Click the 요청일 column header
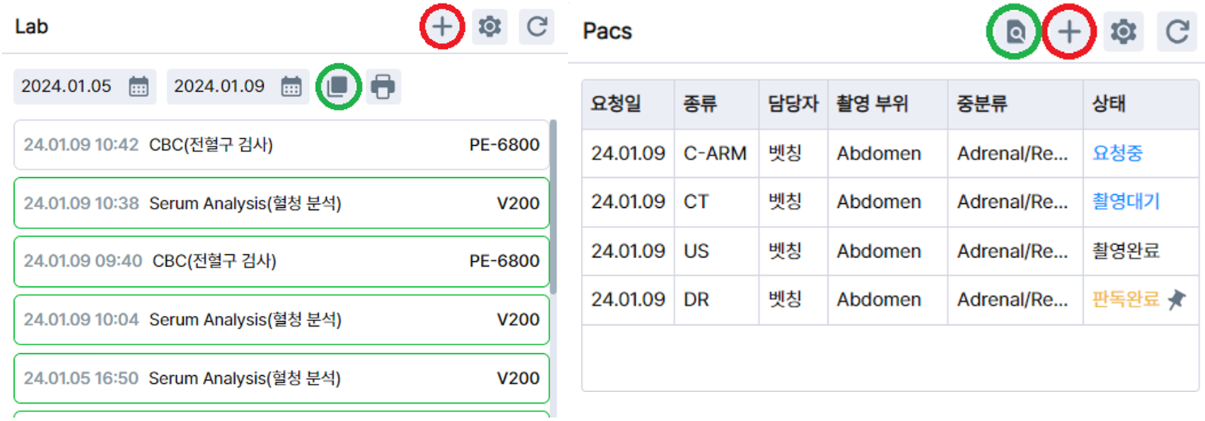The height and width of the screenshot is (421, 1205). [x=617, y=104]
